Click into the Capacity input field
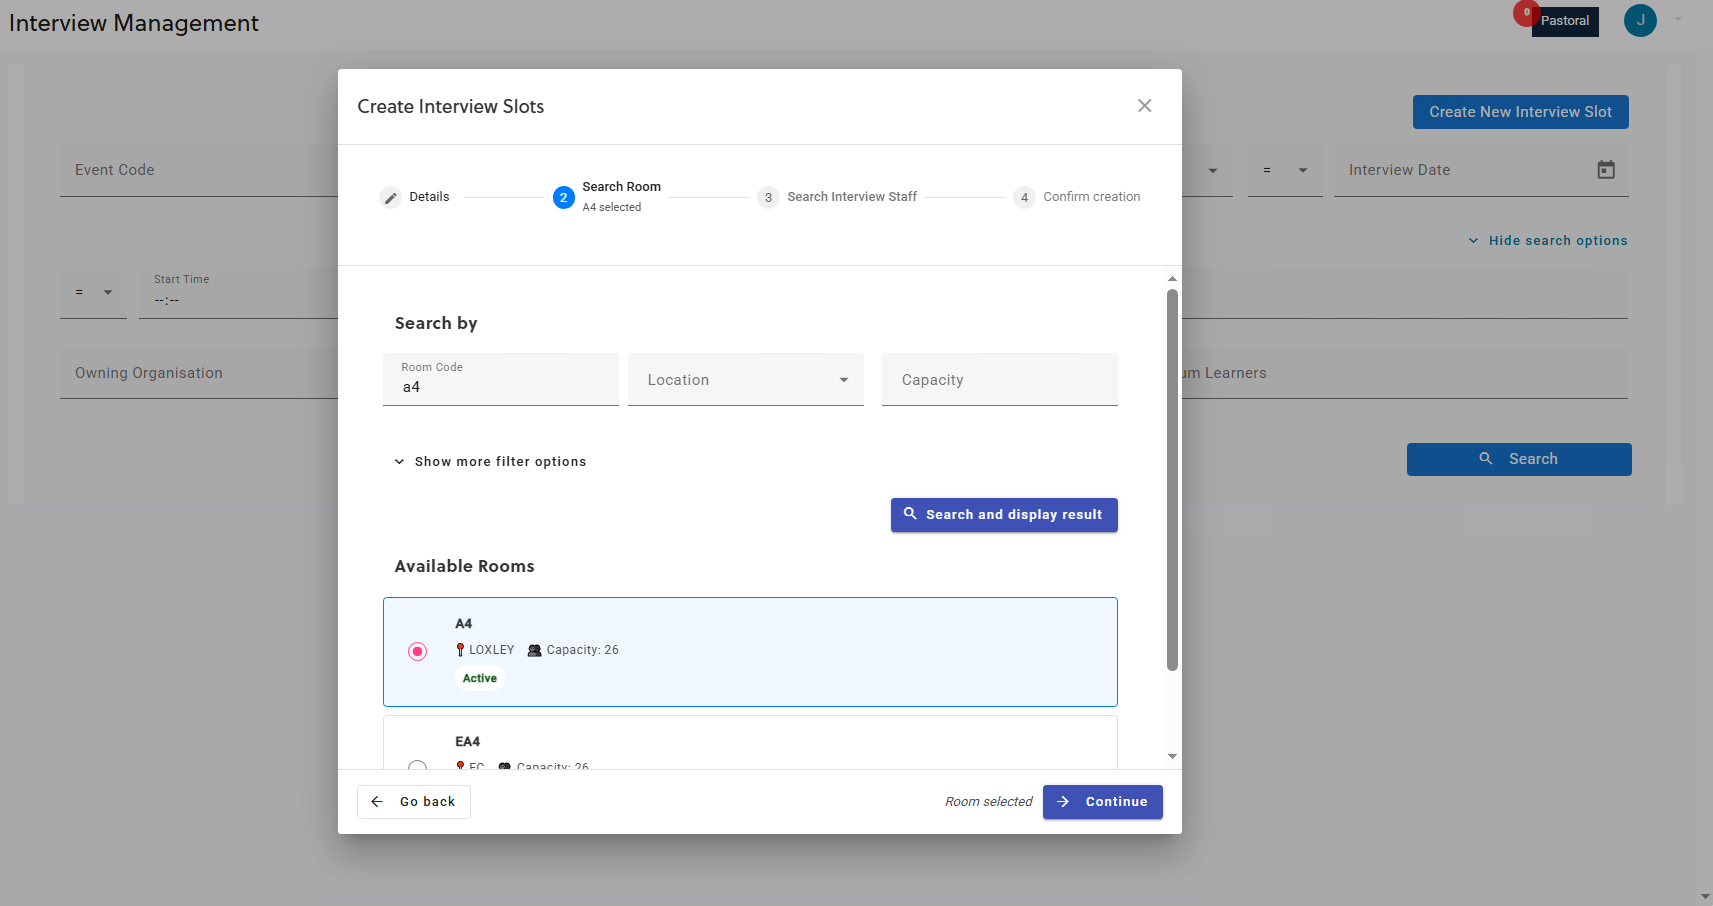 (999, 380)
